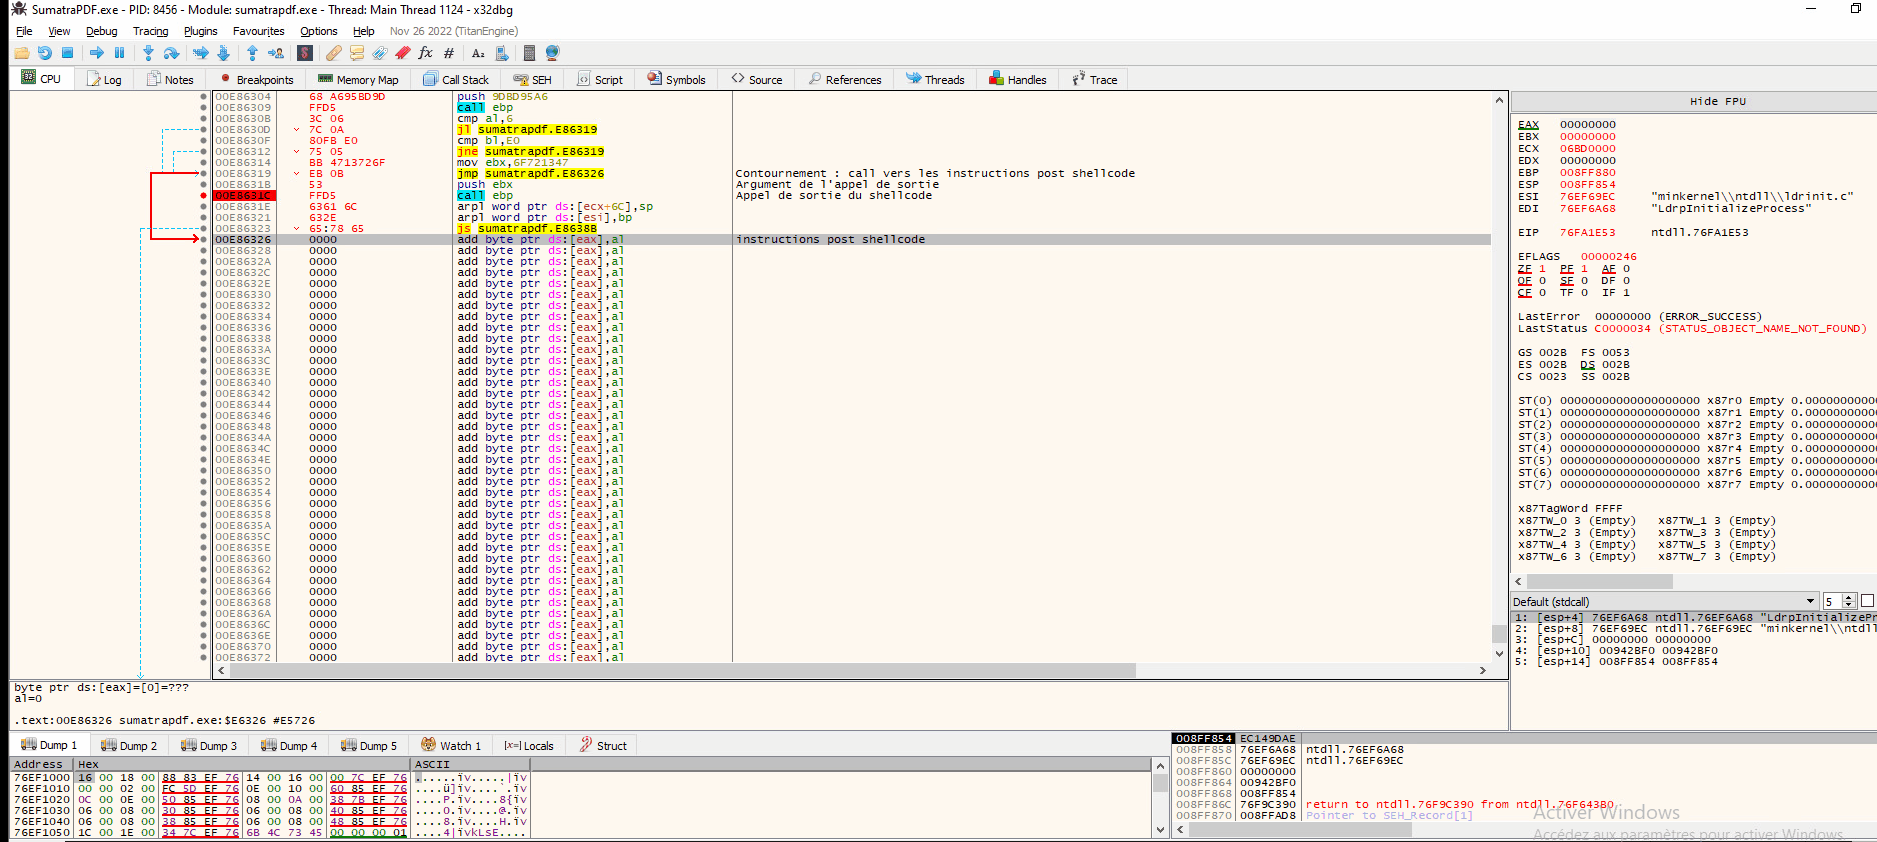
Task: Open the Threads tab
Action: click(936, 79)
